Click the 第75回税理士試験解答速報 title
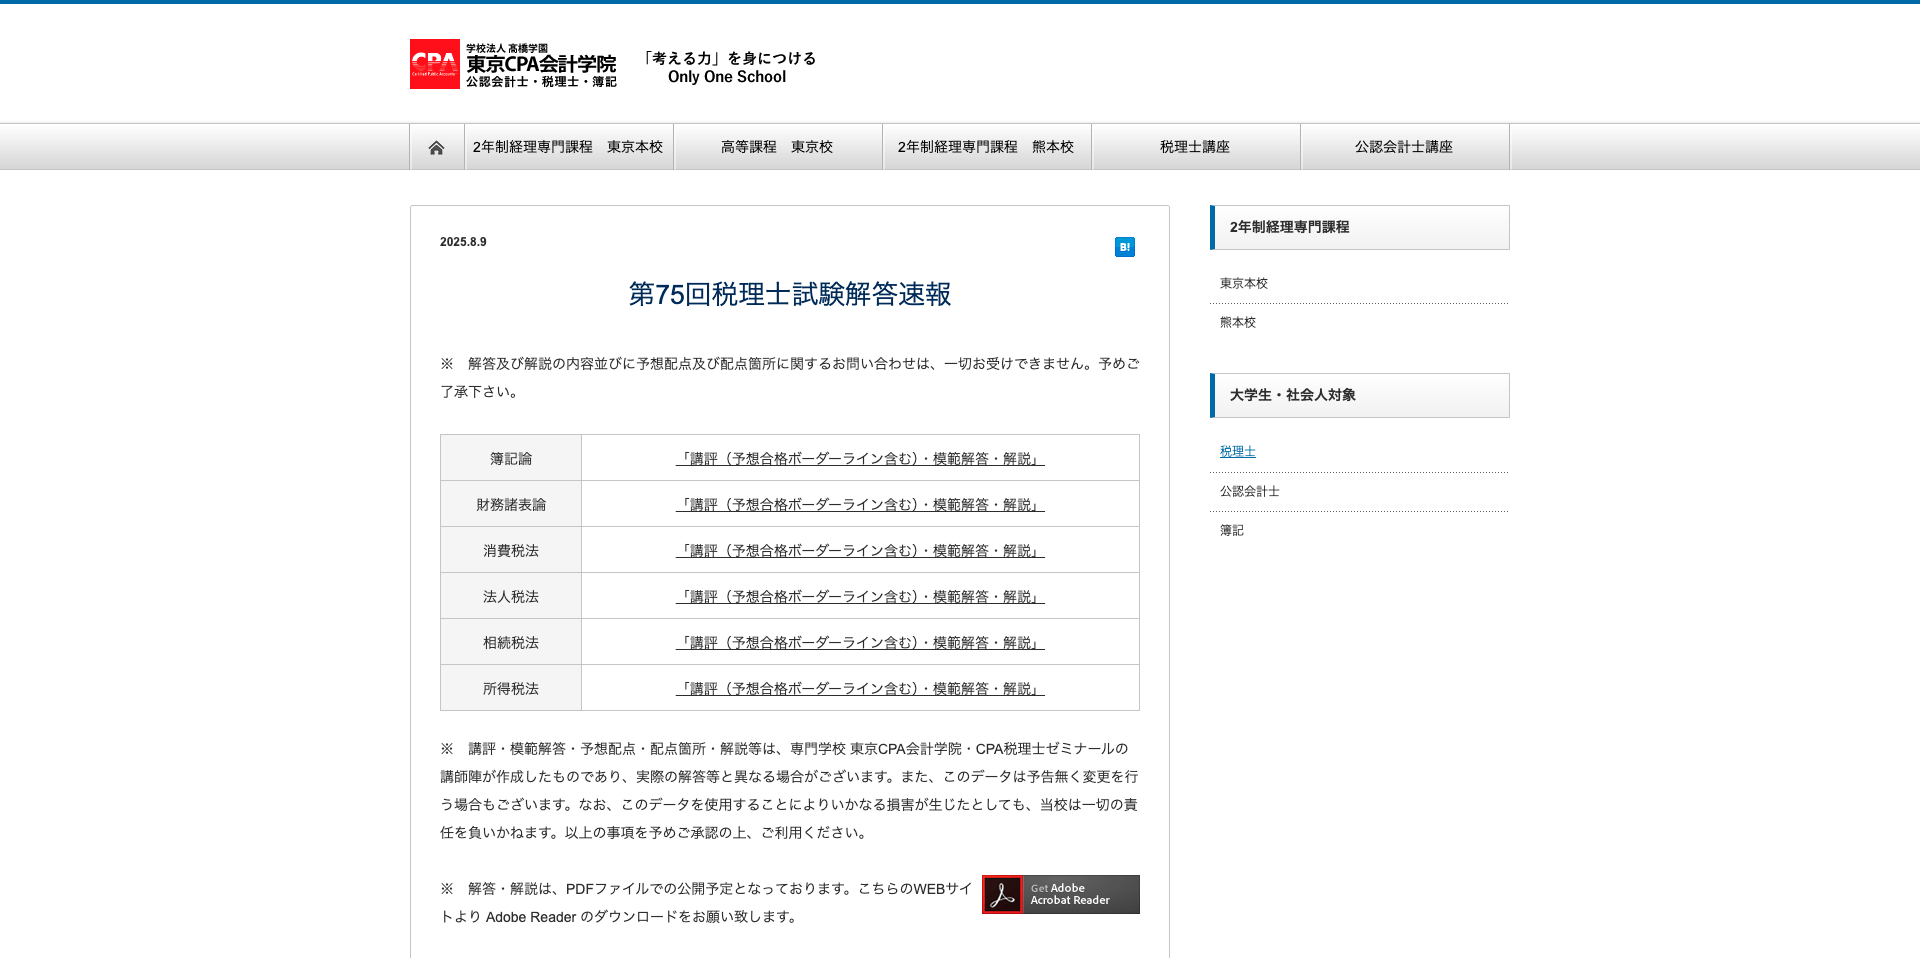 pos(790,294)
